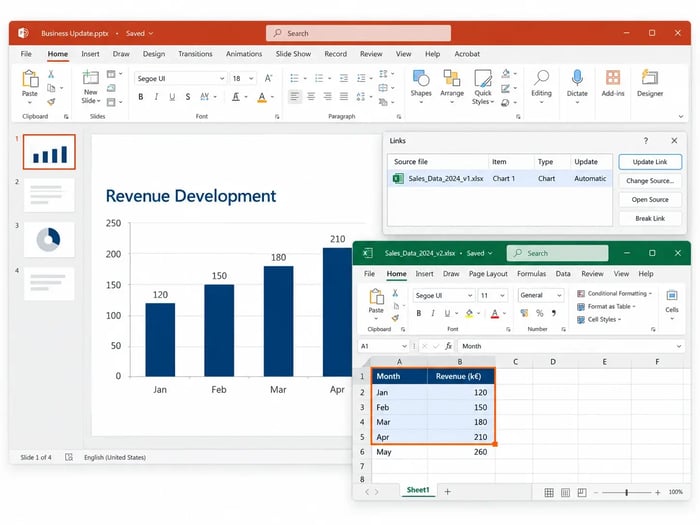The image size is (700, 525).
Task: Open the Name Box A1 dropdown
Action: [x=404, y=346]
